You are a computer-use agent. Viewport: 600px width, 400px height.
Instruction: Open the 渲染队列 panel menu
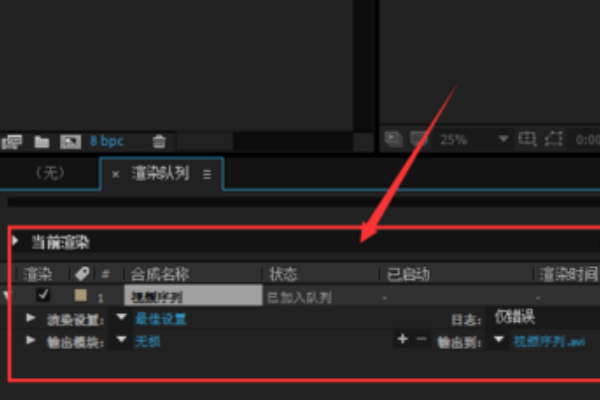(x=207, y=175)
